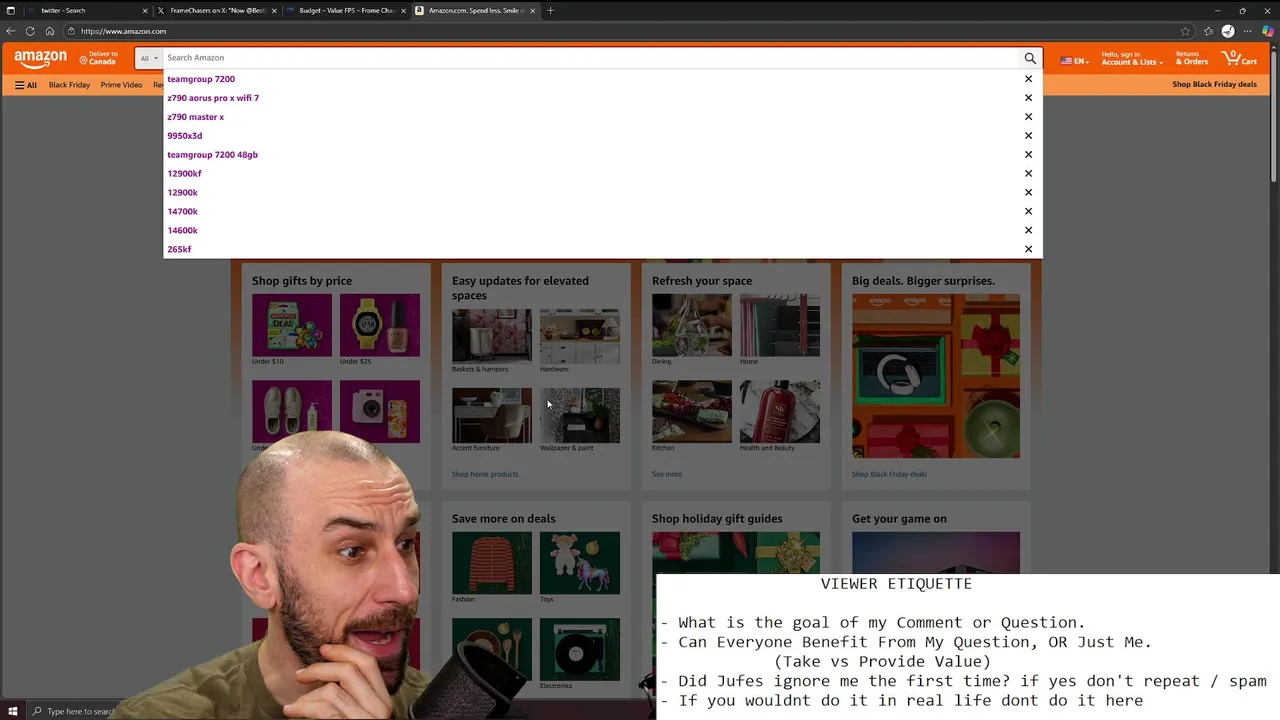Switch to the Budget – Value FPS tab
The width and height of the screenshot is (1280, 720).
point(346,10)
